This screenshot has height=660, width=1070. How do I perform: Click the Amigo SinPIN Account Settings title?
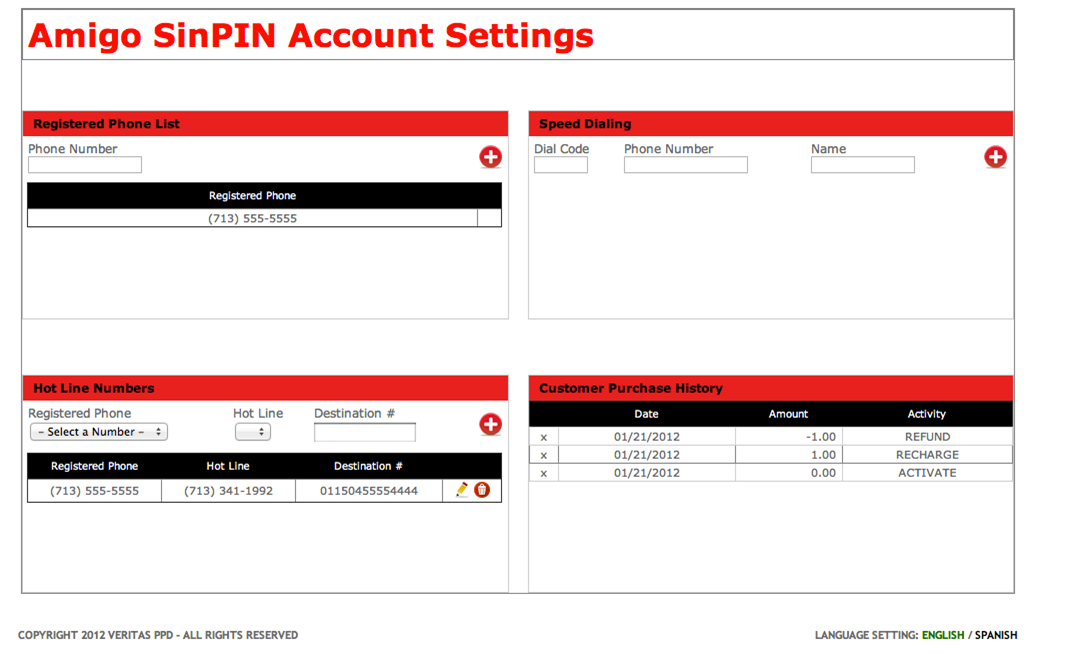tap(311, 35)
